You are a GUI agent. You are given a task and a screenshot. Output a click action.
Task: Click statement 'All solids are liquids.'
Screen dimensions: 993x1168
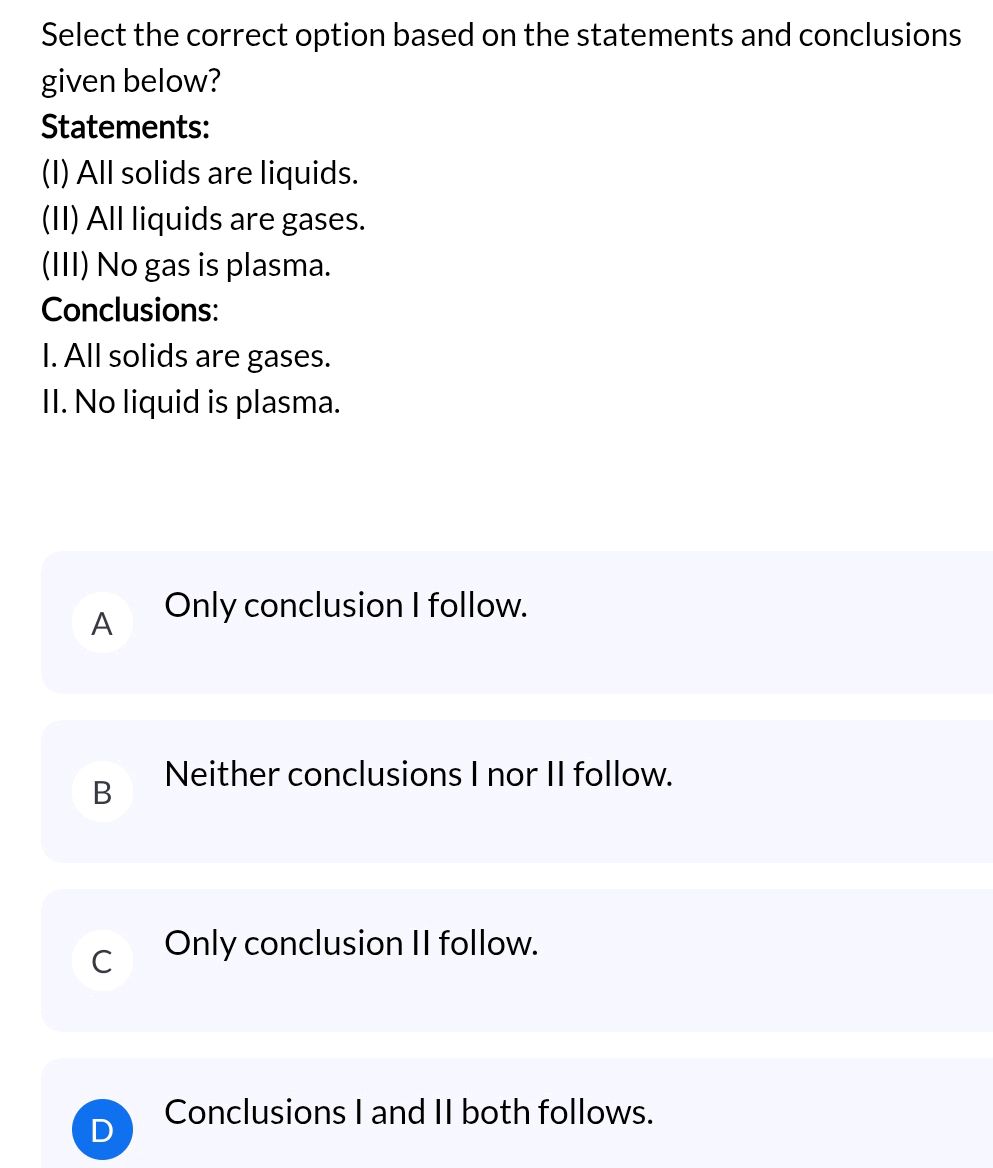(199, 173)
